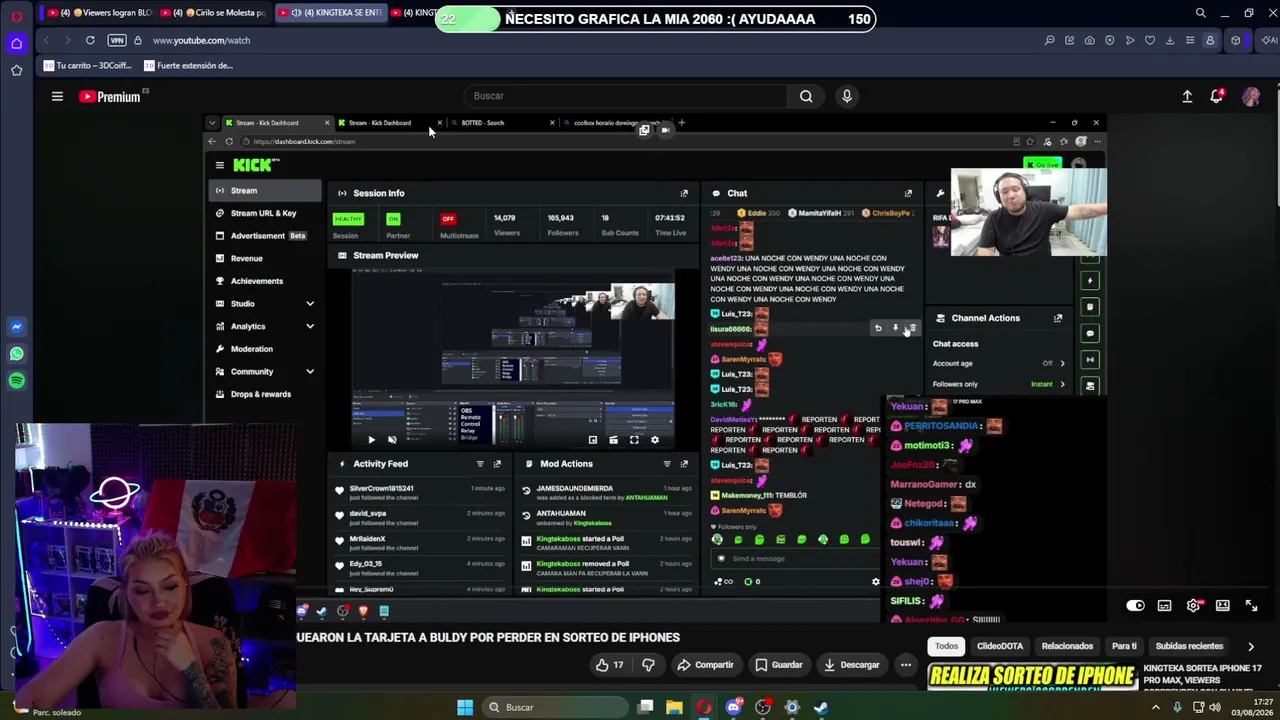
Task: Open the YouTube guide hamburger menu
Action: (x=57, y=96)
